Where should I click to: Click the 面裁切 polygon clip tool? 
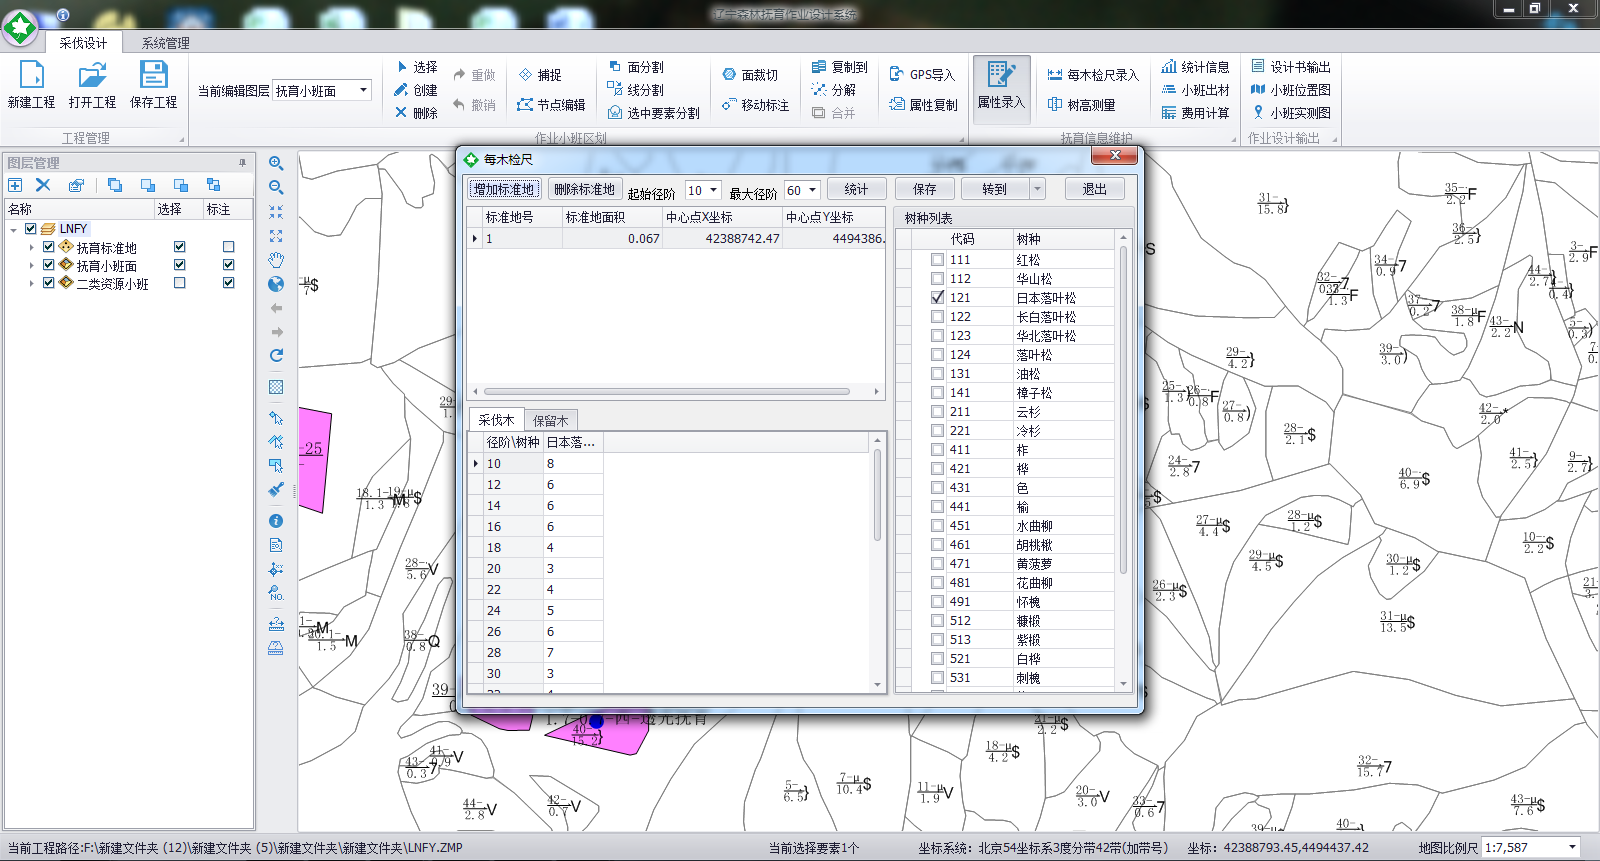coord(750,75)
